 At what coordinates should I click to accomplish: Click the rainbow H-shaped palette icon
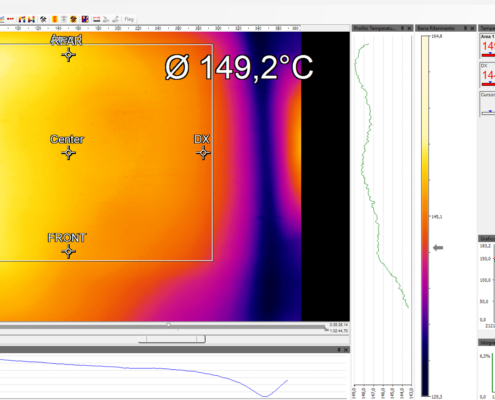pyautogui.click(x=31, y=19)
